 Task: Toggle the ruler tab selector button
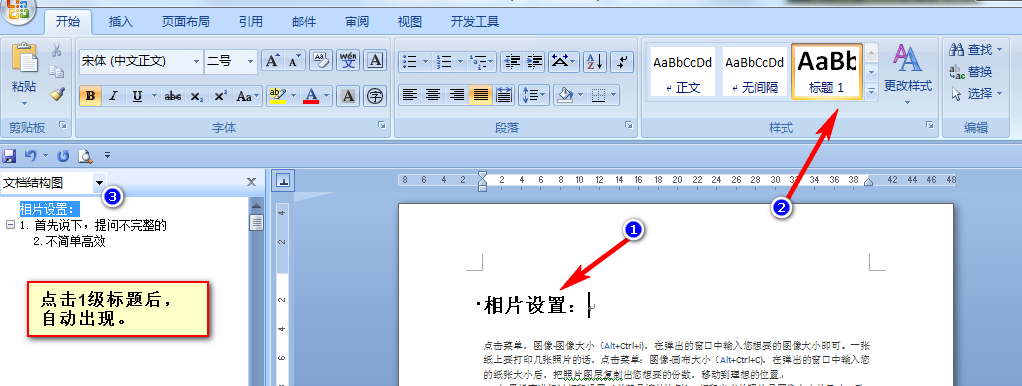pyautogui.click(x=283, y=182)
